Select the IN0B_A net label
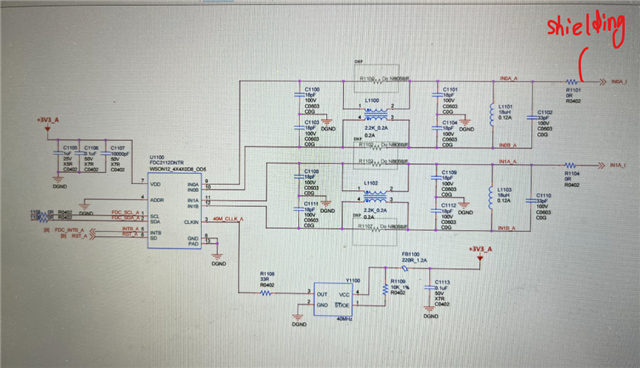This screenshot has width=640, height=368. (508, 145)
